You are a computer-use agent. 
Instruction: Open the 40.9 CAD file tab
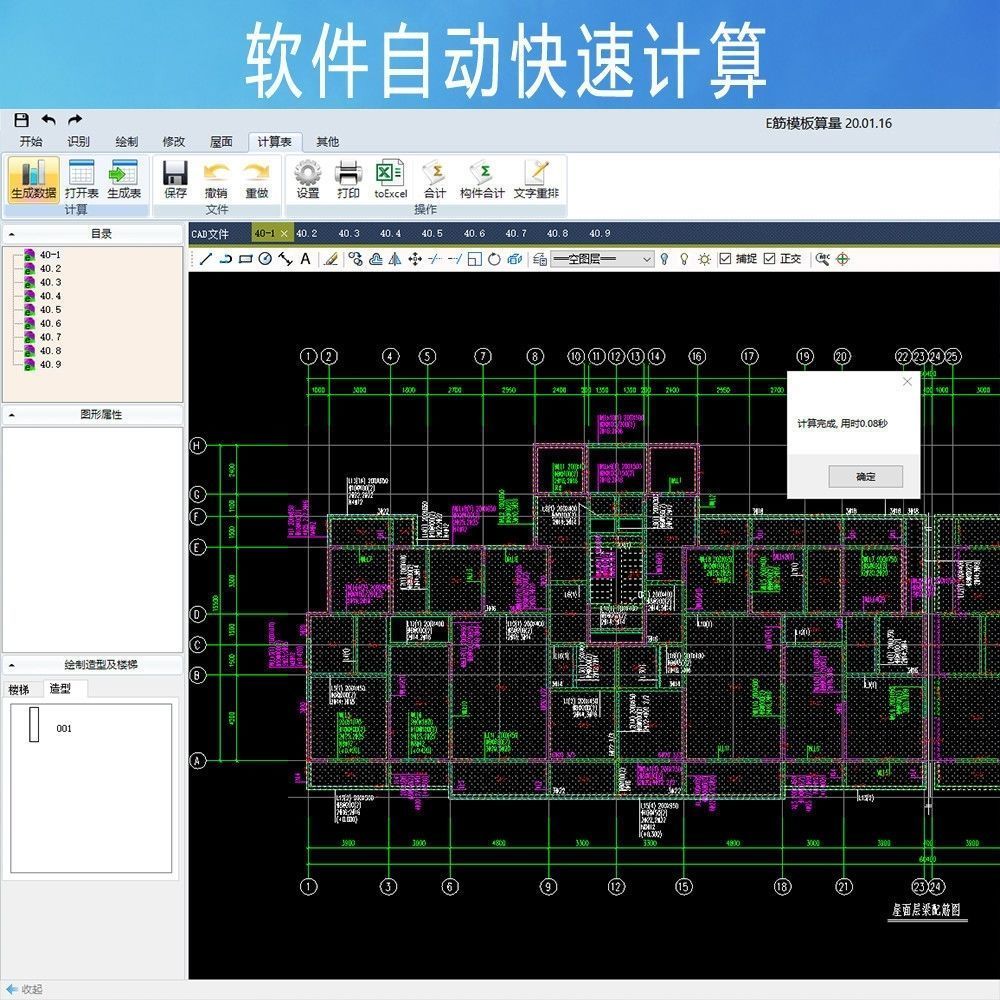pos(599,233)
